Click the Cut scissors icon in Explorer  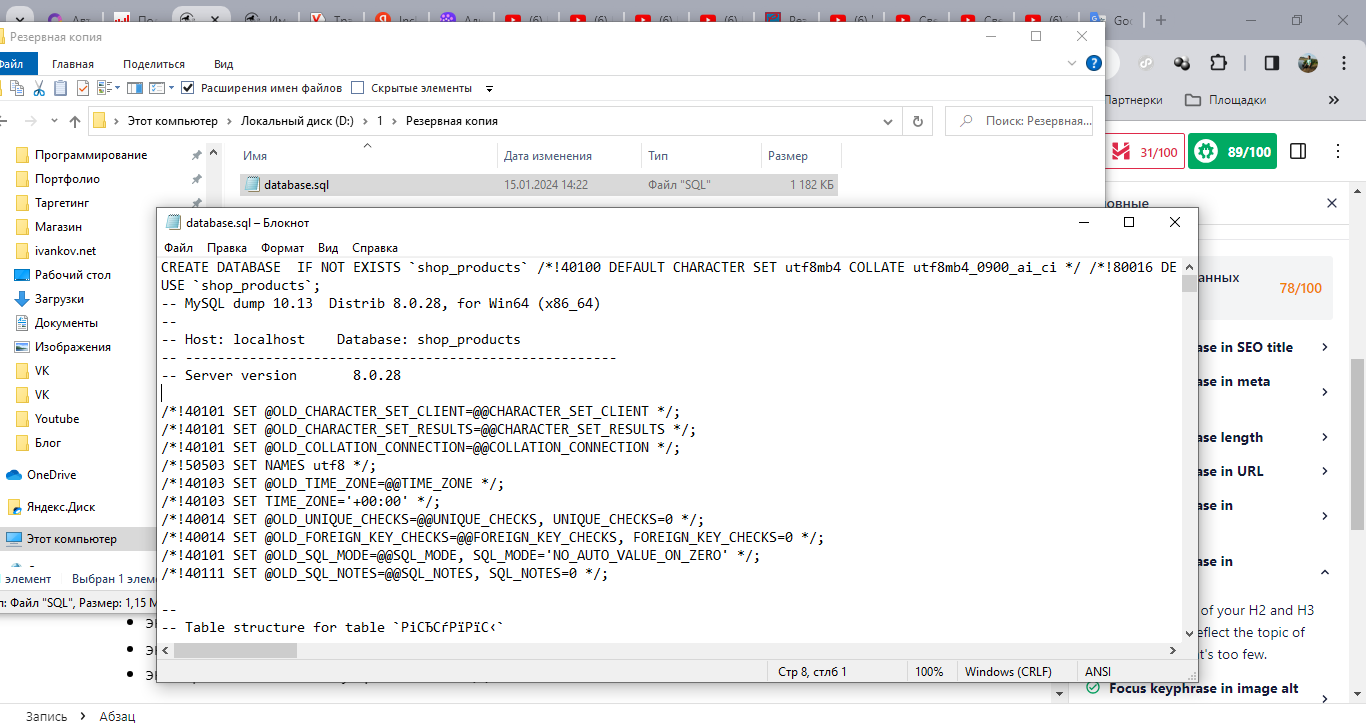39,88
